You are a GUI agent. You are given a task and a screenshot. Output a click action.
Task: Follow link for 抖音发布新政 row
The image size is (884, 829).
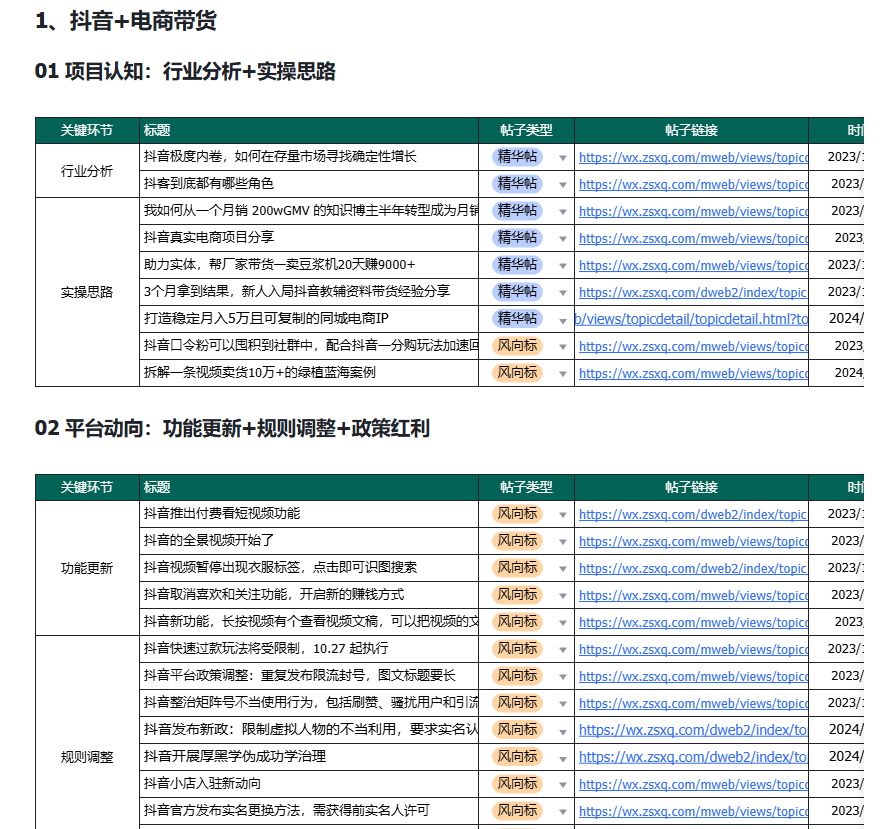[x=693, y=730]
